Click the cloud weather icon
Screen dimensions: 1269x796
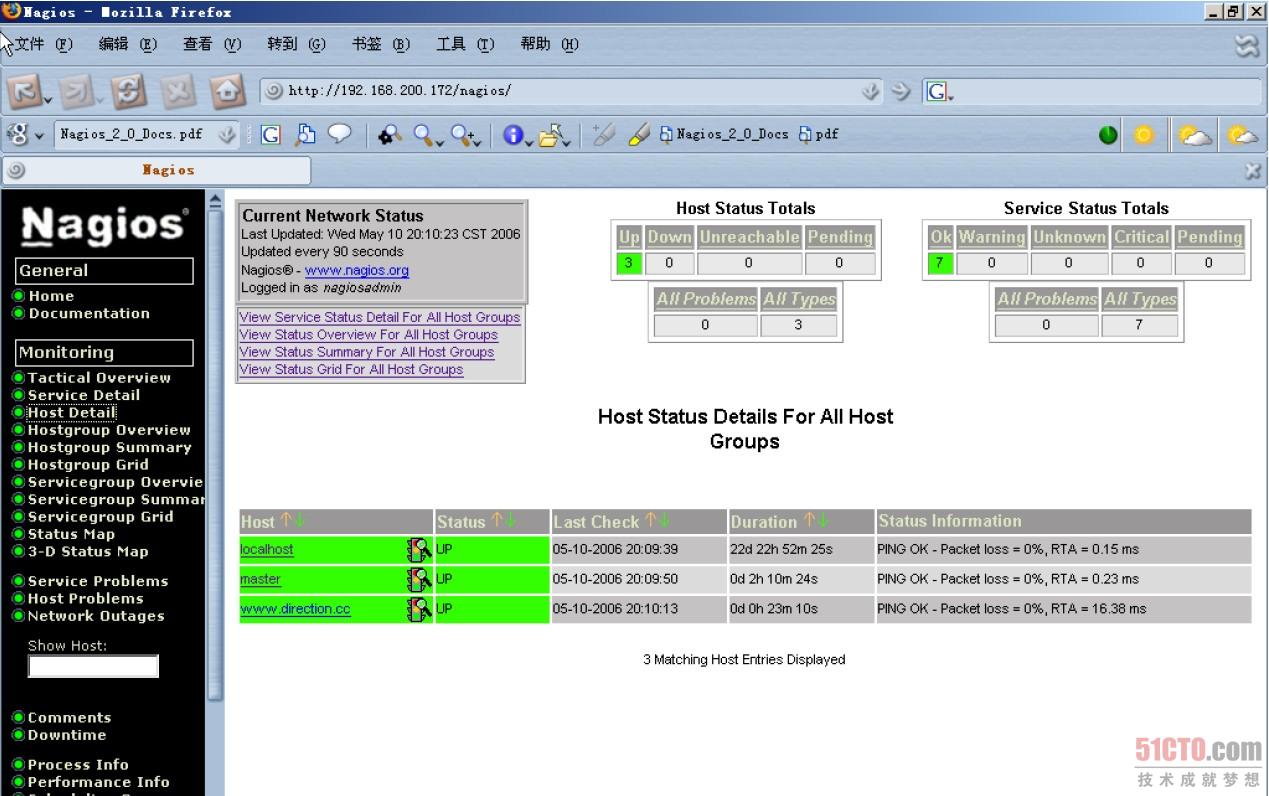click(1195, 135)
